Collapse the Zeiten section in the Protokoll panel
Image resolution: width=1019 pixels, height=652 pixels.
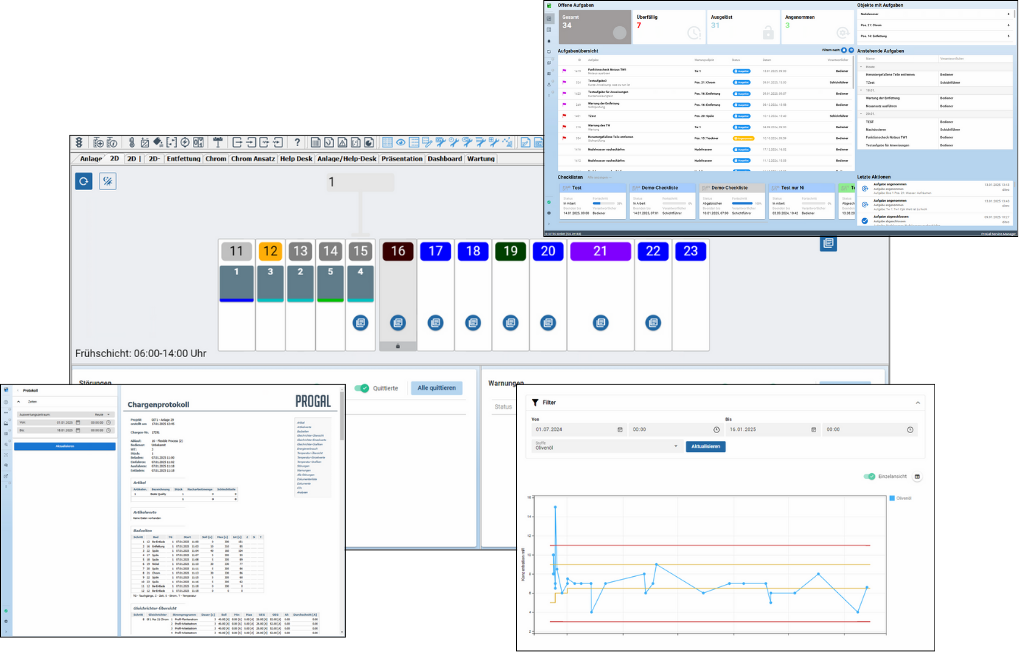(18, 402)
